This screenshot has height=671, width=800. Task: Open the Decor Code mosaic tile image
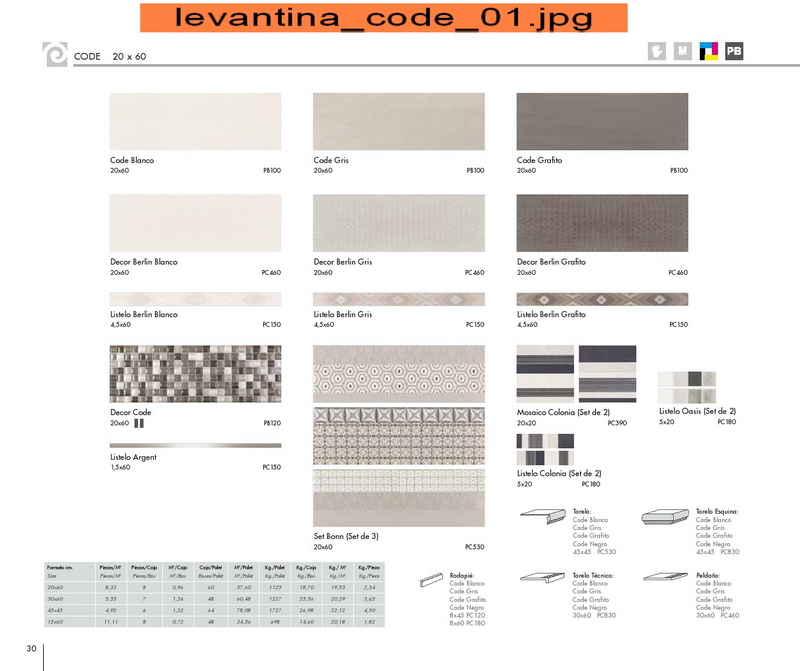coord(195,374)
